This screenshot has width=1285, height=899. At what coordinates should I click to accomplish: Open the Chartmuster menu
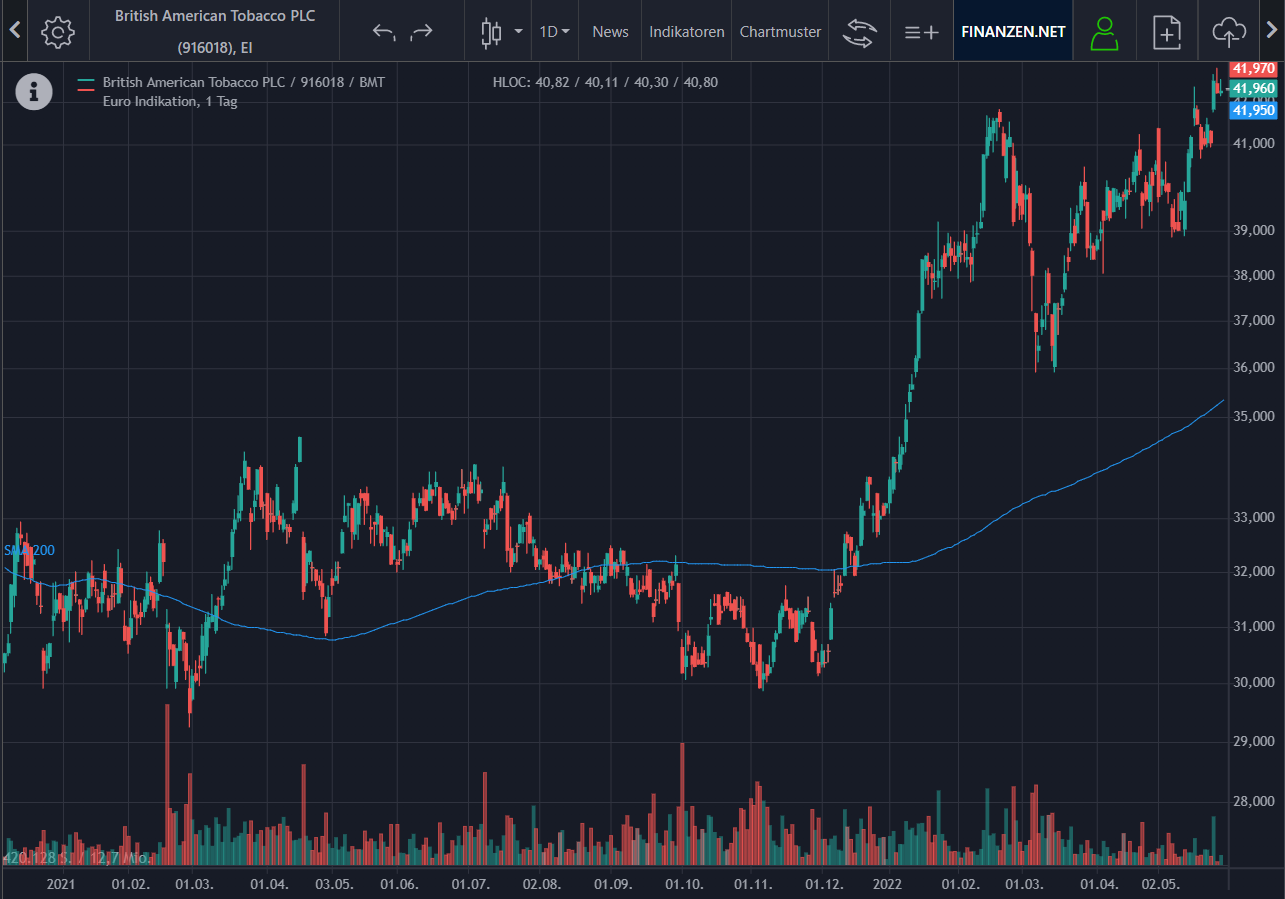click(x=780, y=32)
